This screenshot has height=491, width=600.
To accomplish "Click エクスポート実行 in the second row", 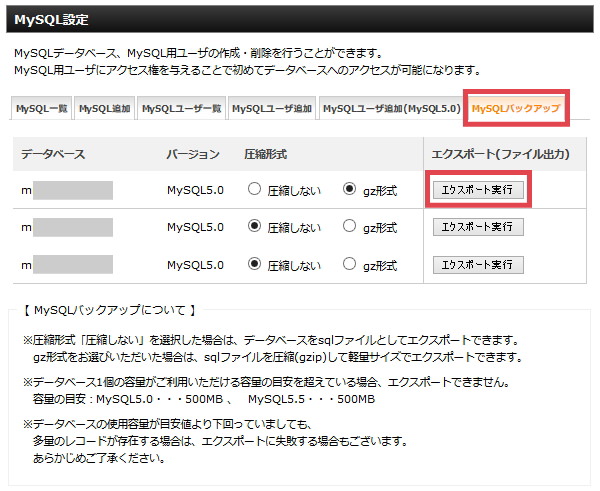I will [478, 227].
